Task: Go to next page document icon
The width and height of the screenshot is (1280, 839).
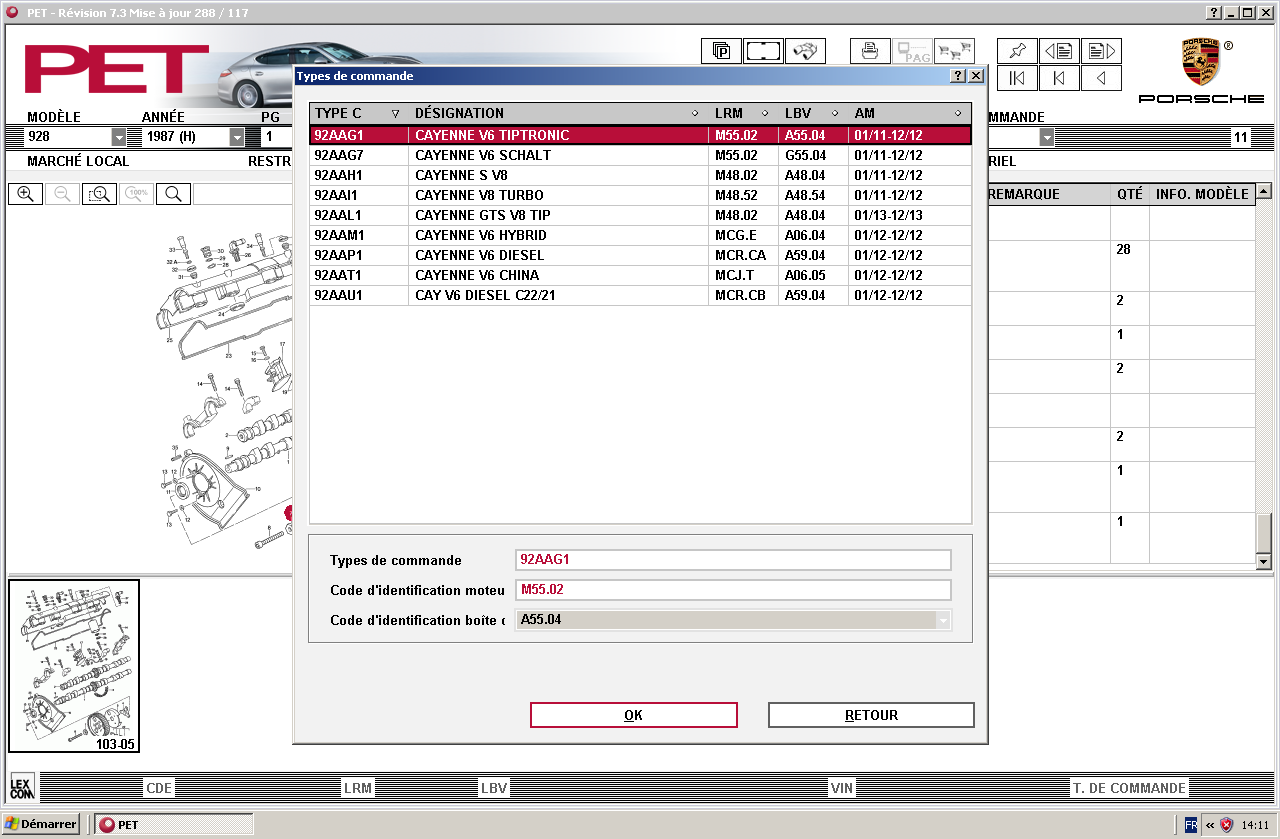Action: point(1101,50)
